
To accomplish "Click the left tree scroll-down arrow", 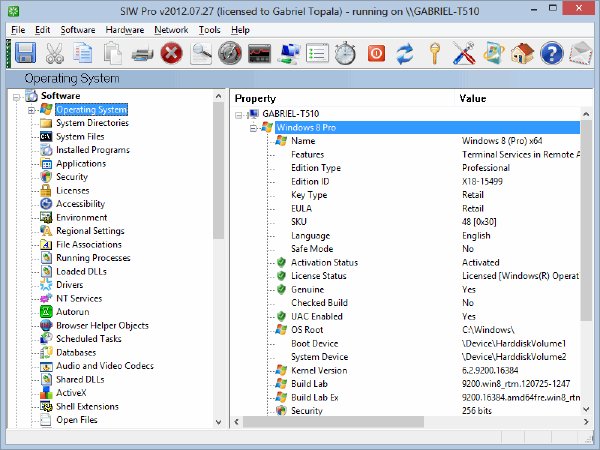I will pos(218,422).
